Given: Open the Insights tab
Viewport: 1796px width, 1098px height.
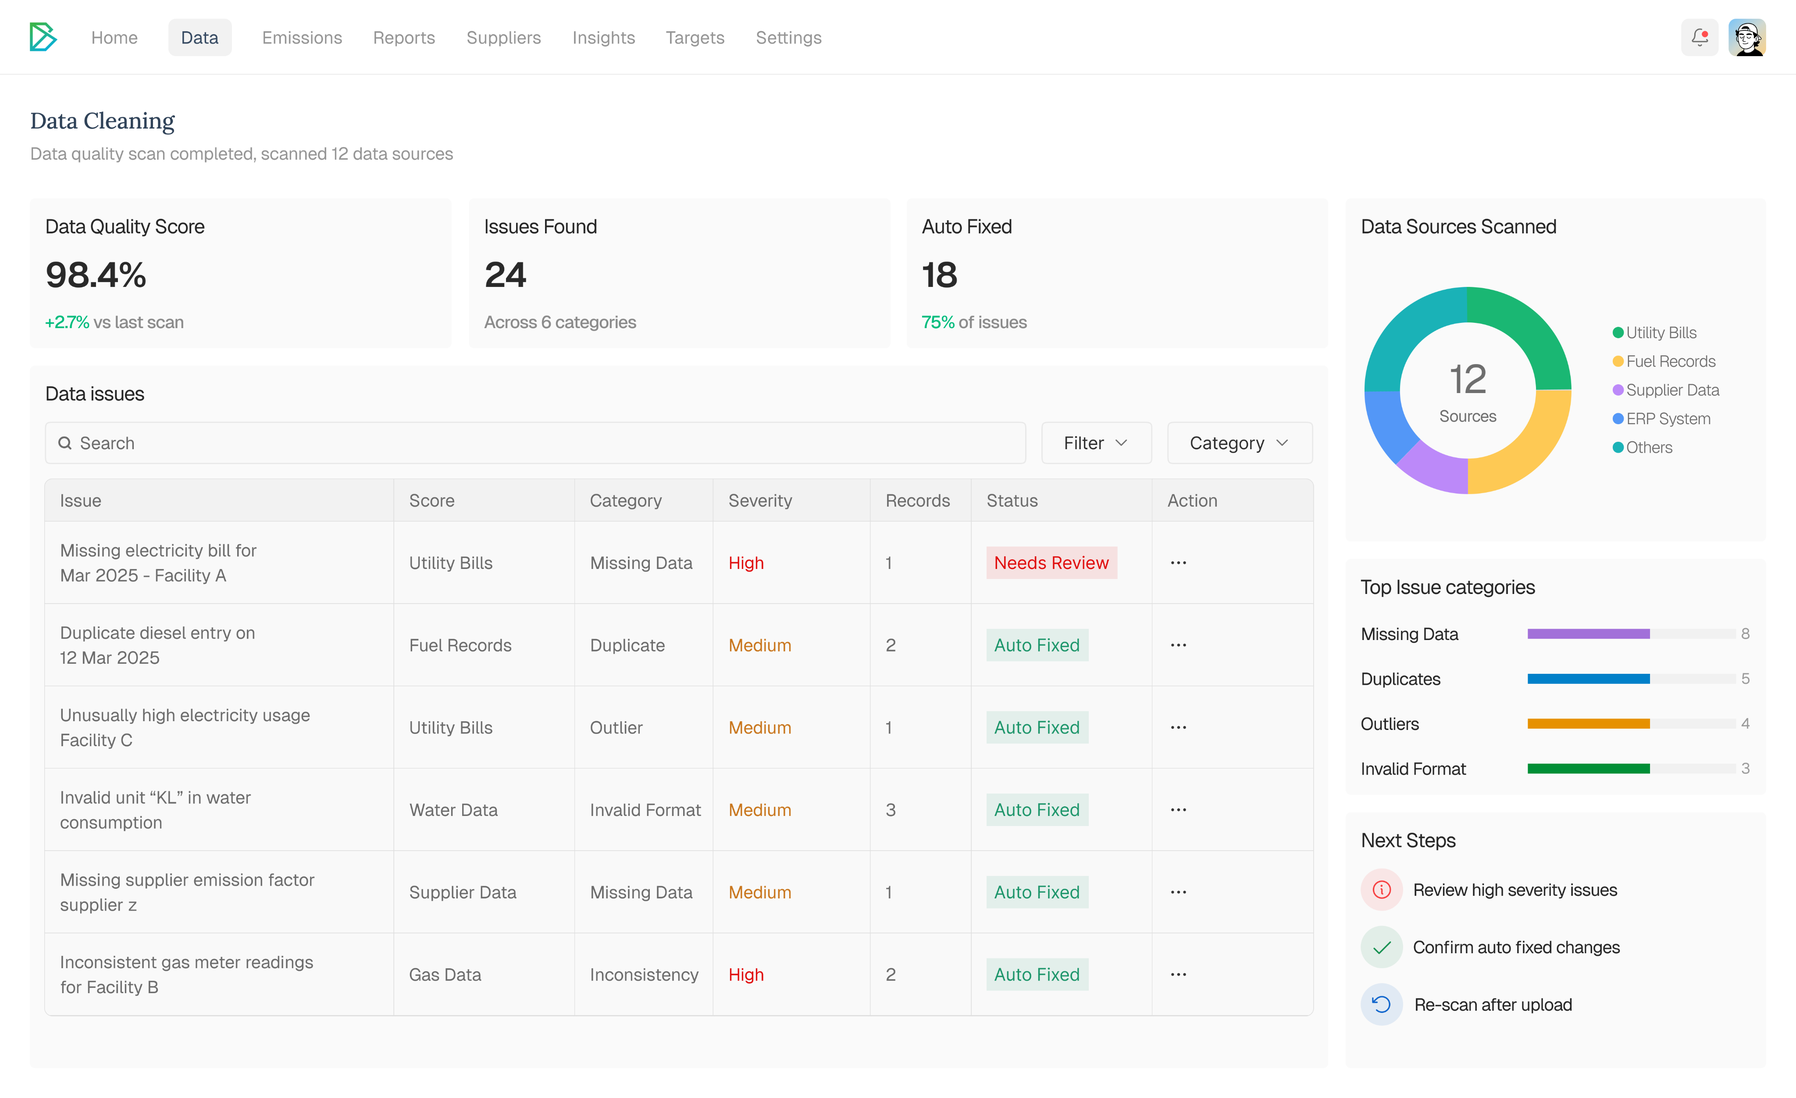Looking at the screenshot, I should click(x=604, y=37).
